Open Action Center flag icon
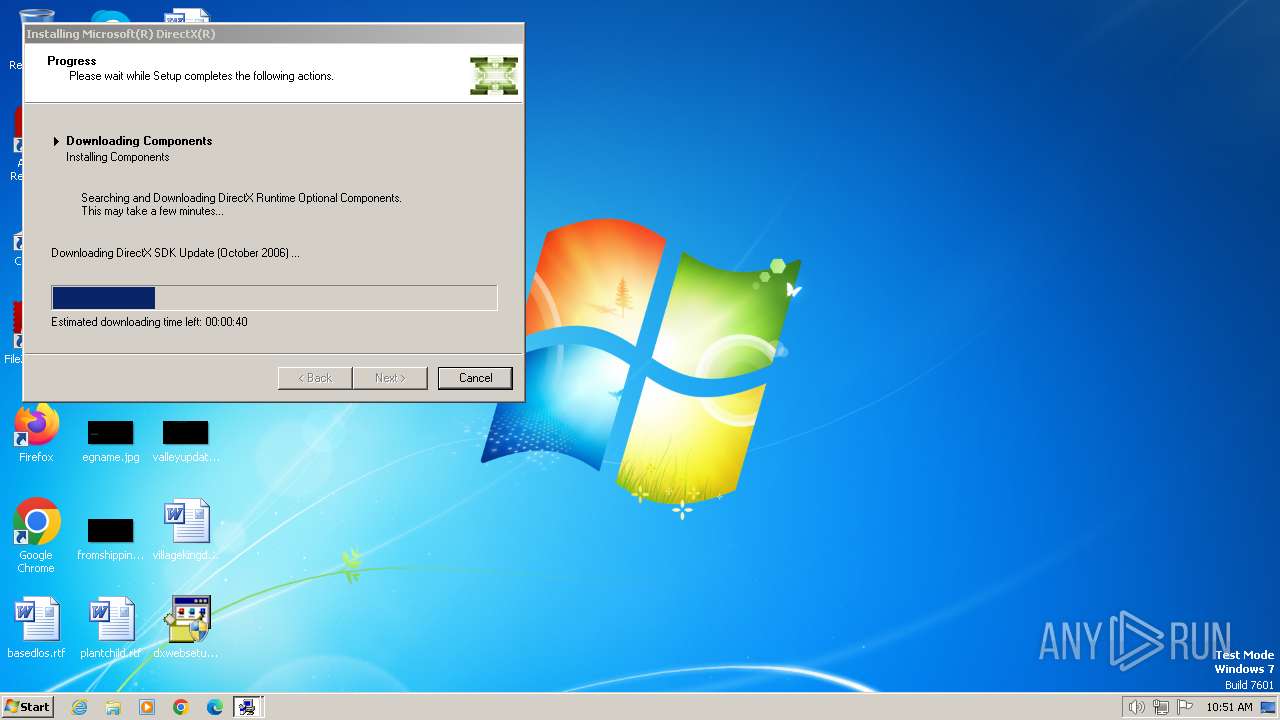1280x720 pixels. tap(1185, 707)
